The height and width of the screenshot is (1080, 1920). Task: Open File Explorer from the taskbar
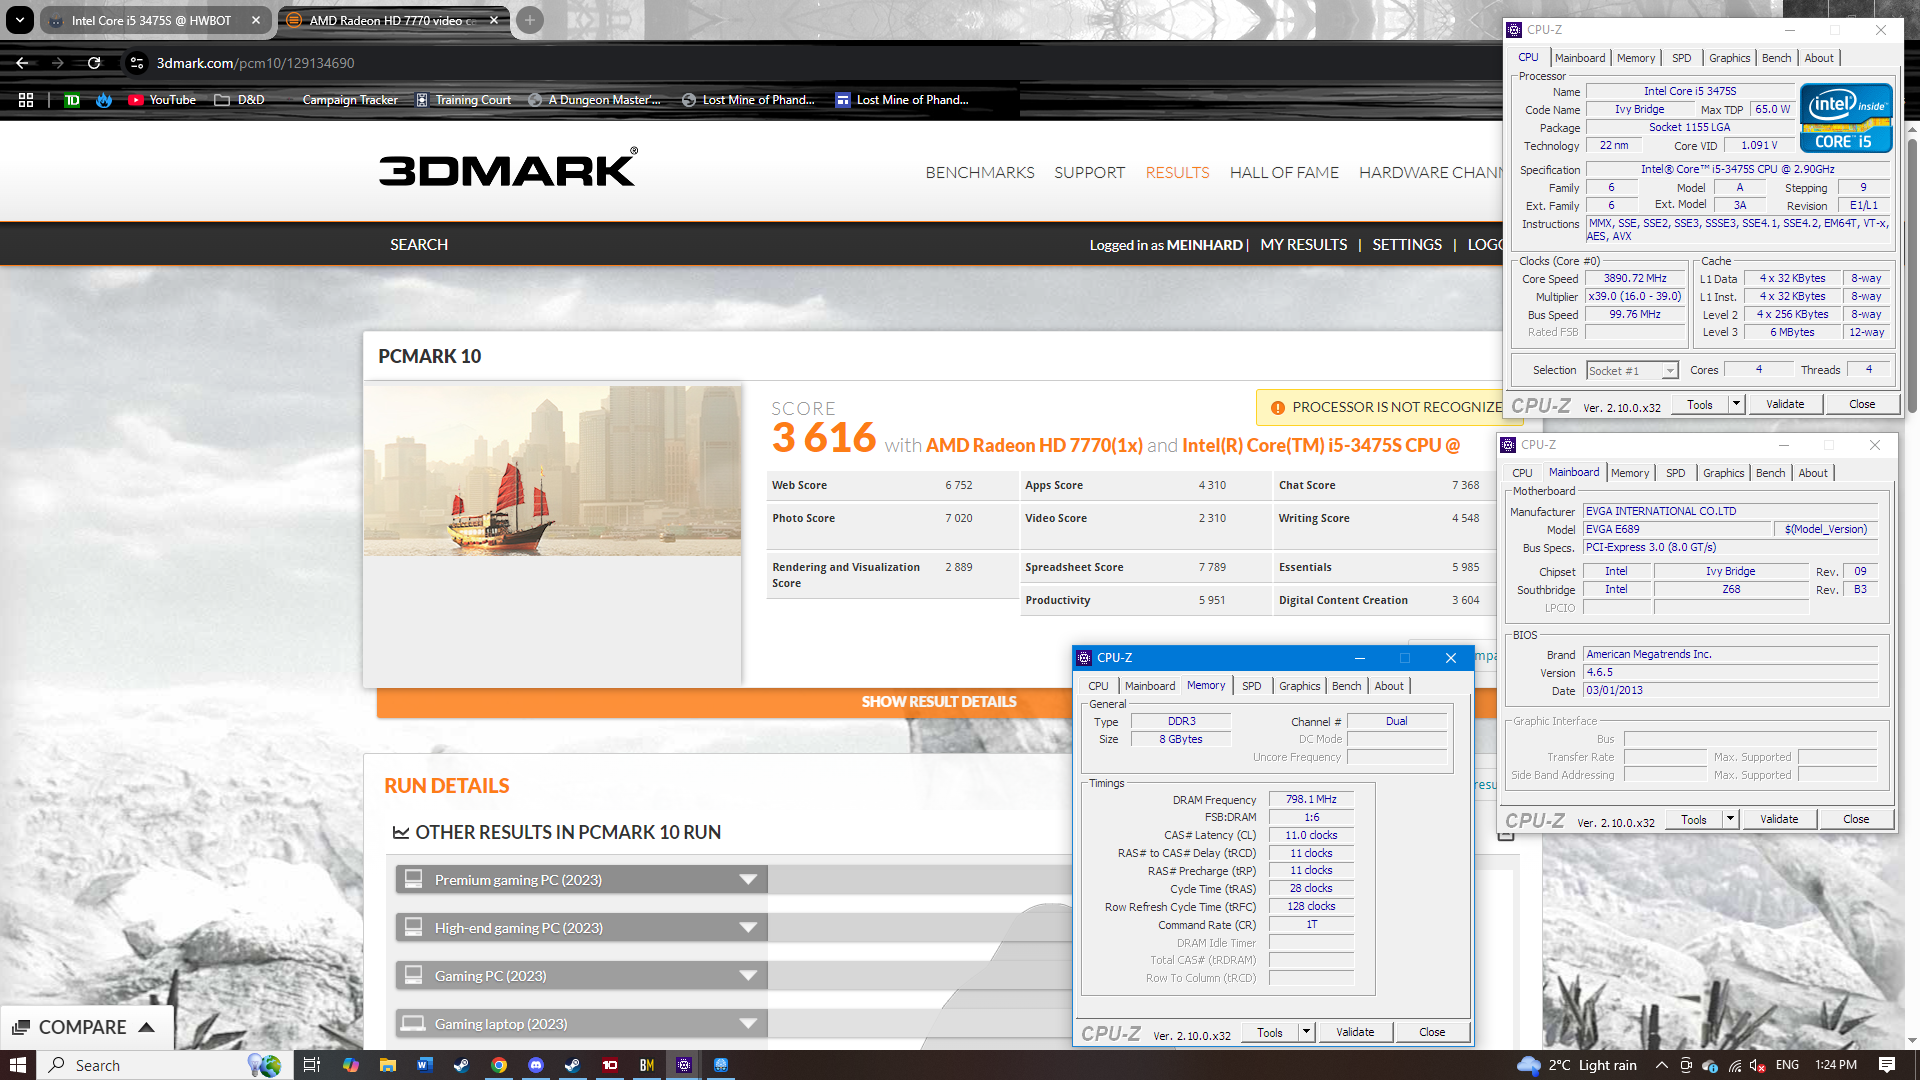pyautogui.click(x=388, y=1065)
